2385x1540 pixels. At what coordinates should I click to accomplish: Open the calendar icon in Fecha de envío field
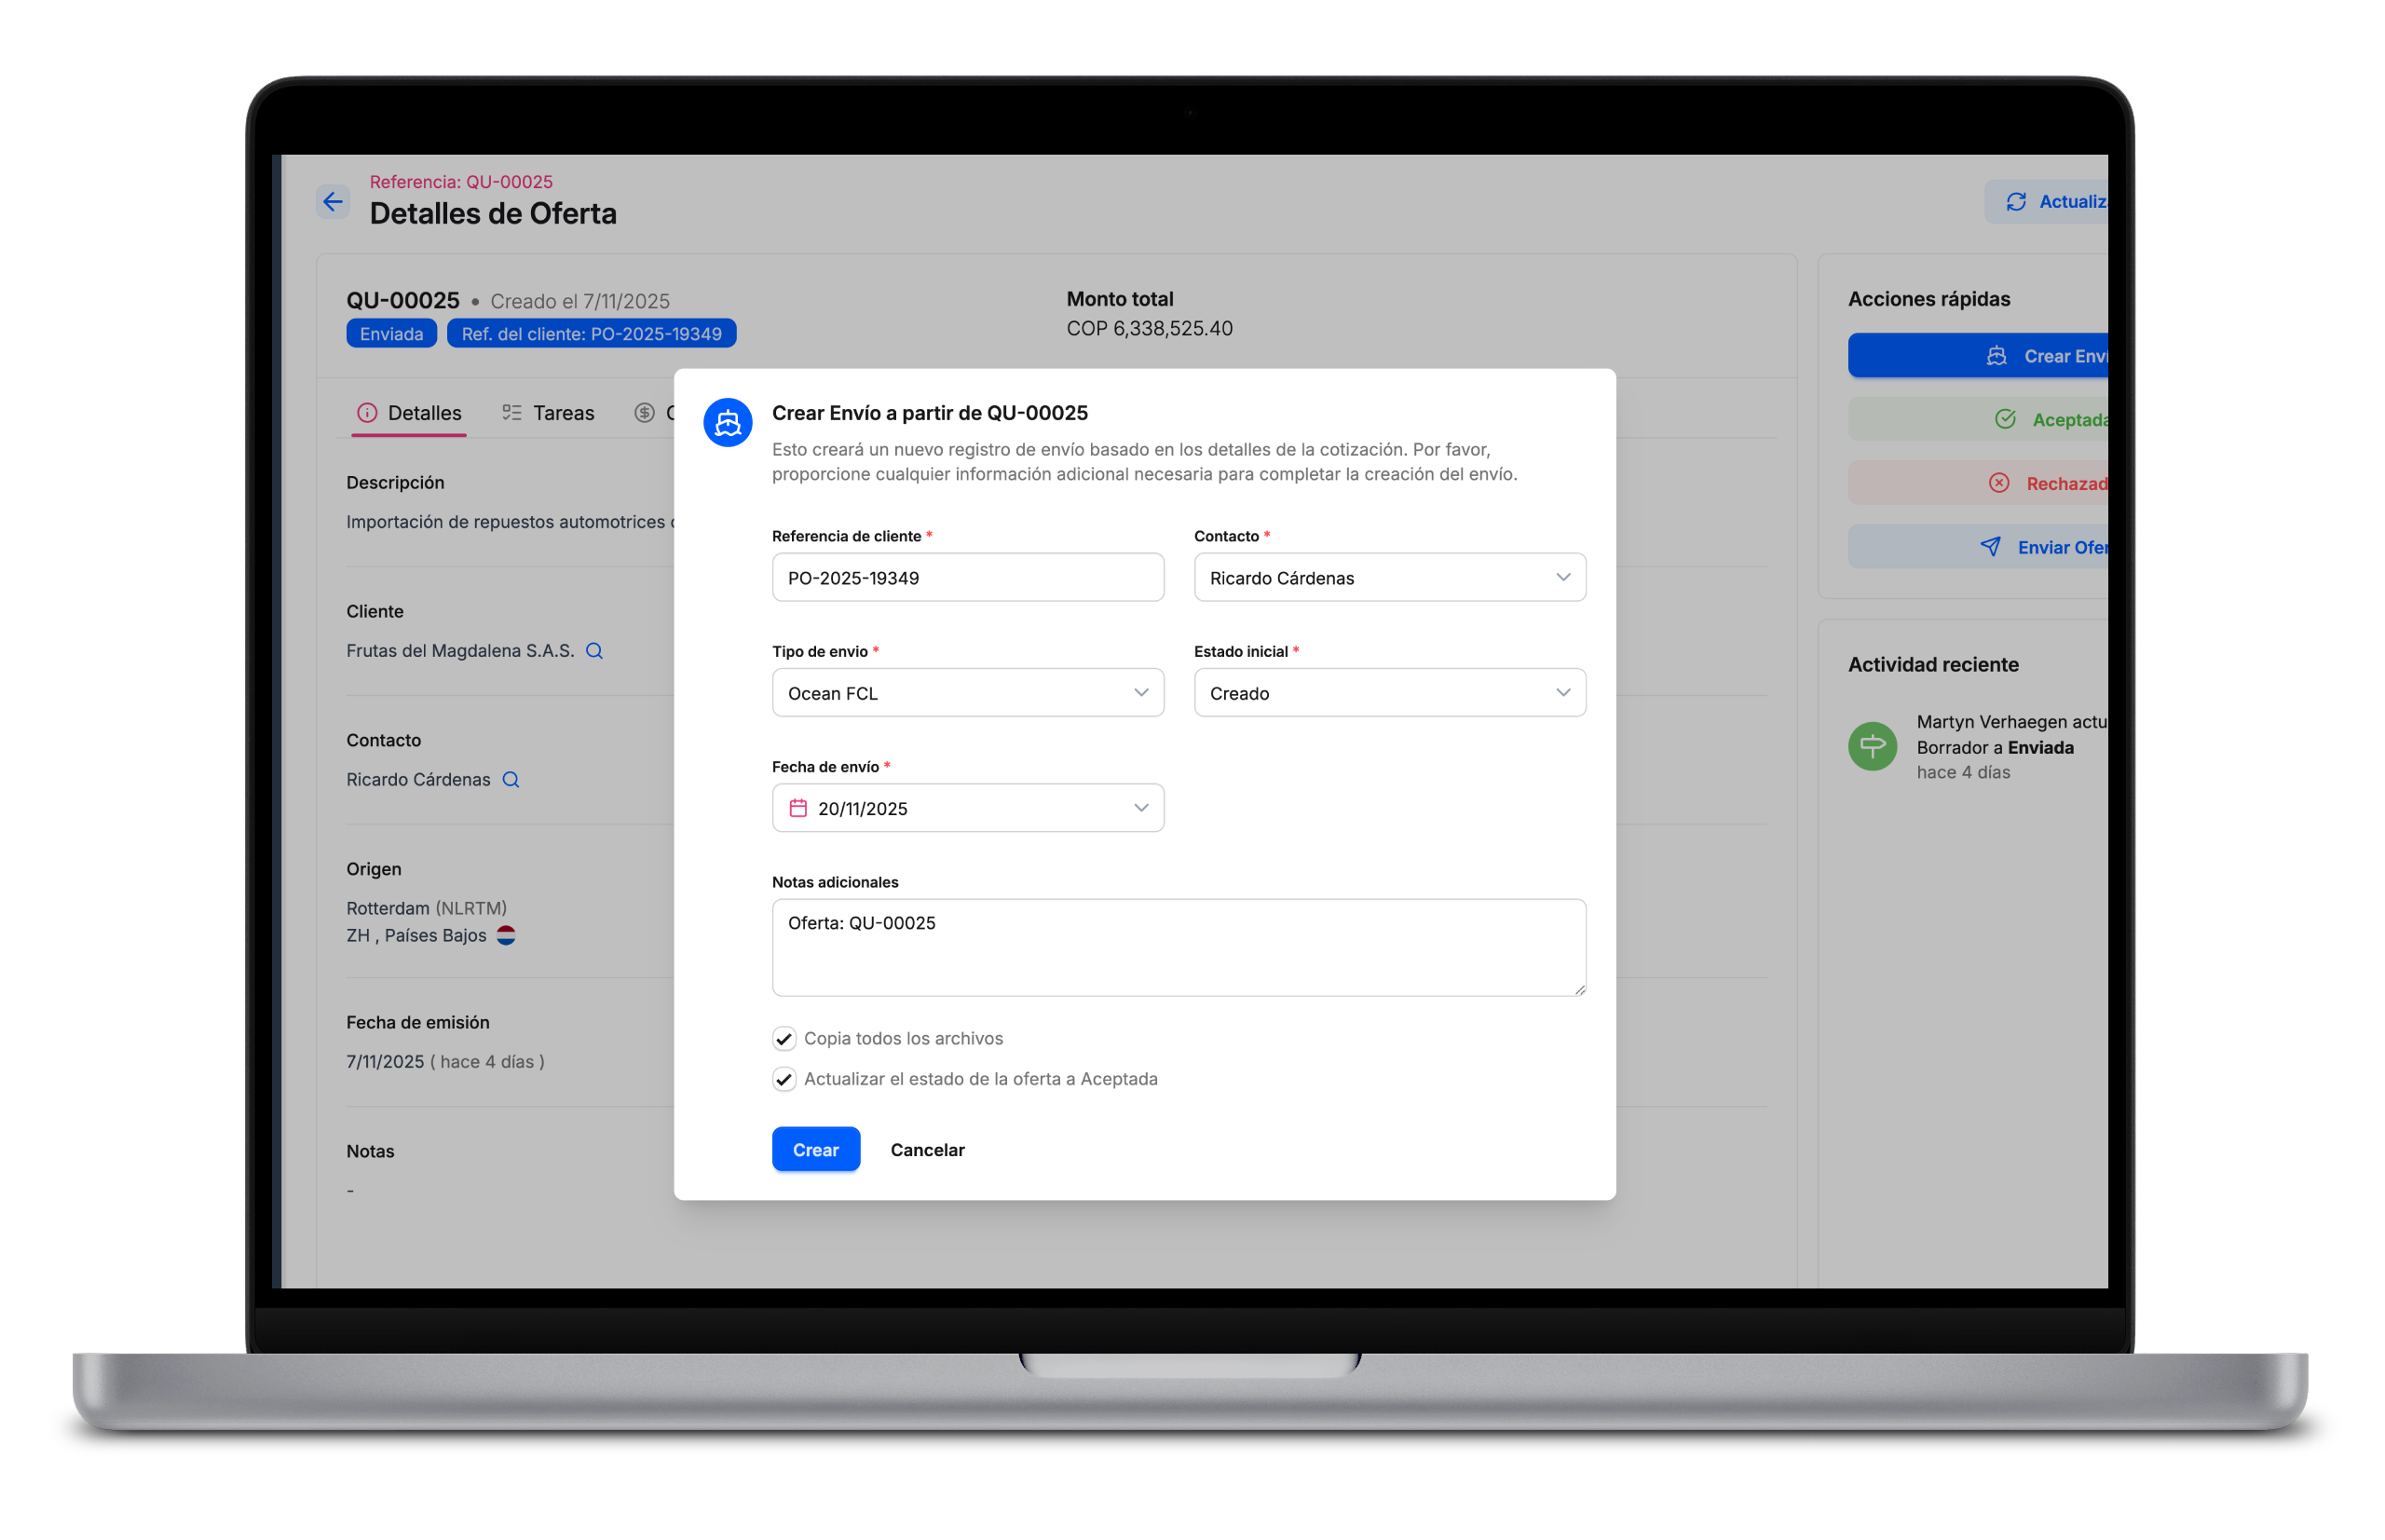[797, 808]
